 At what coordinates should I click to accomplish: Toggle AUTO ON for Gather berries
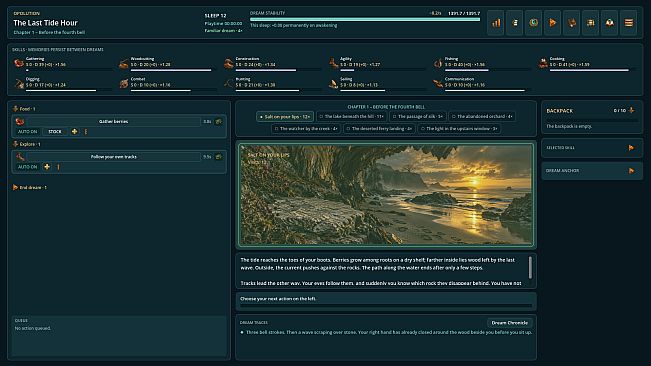point(27,132)
